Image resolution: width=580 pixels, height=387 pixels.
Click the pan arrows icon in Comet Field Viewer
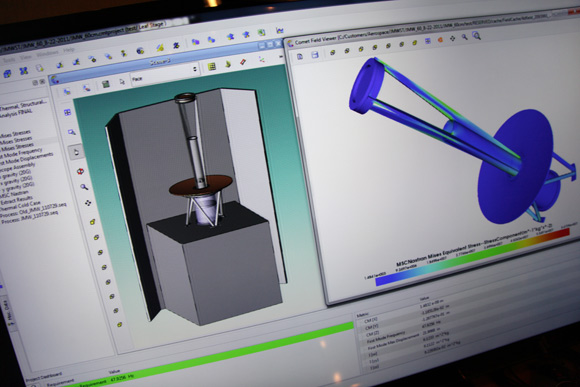[452, 38]
